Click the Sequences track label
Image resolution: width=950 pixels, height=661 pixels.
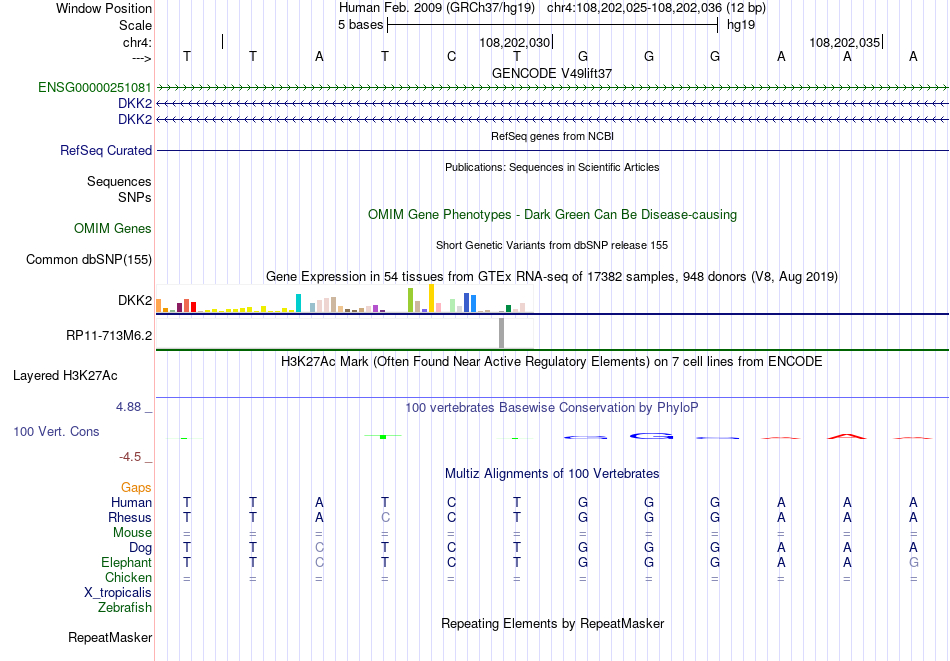tap(119, 182)
